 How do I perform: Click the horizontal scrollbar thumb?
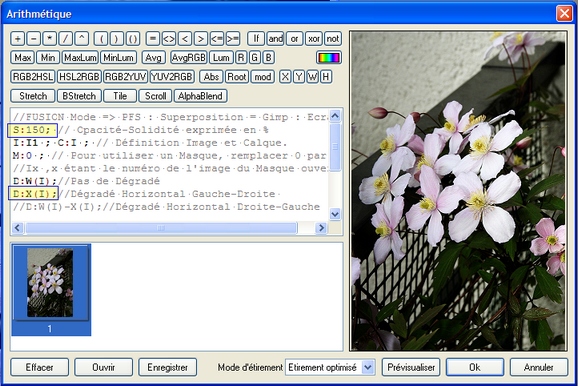coord(161,228)
